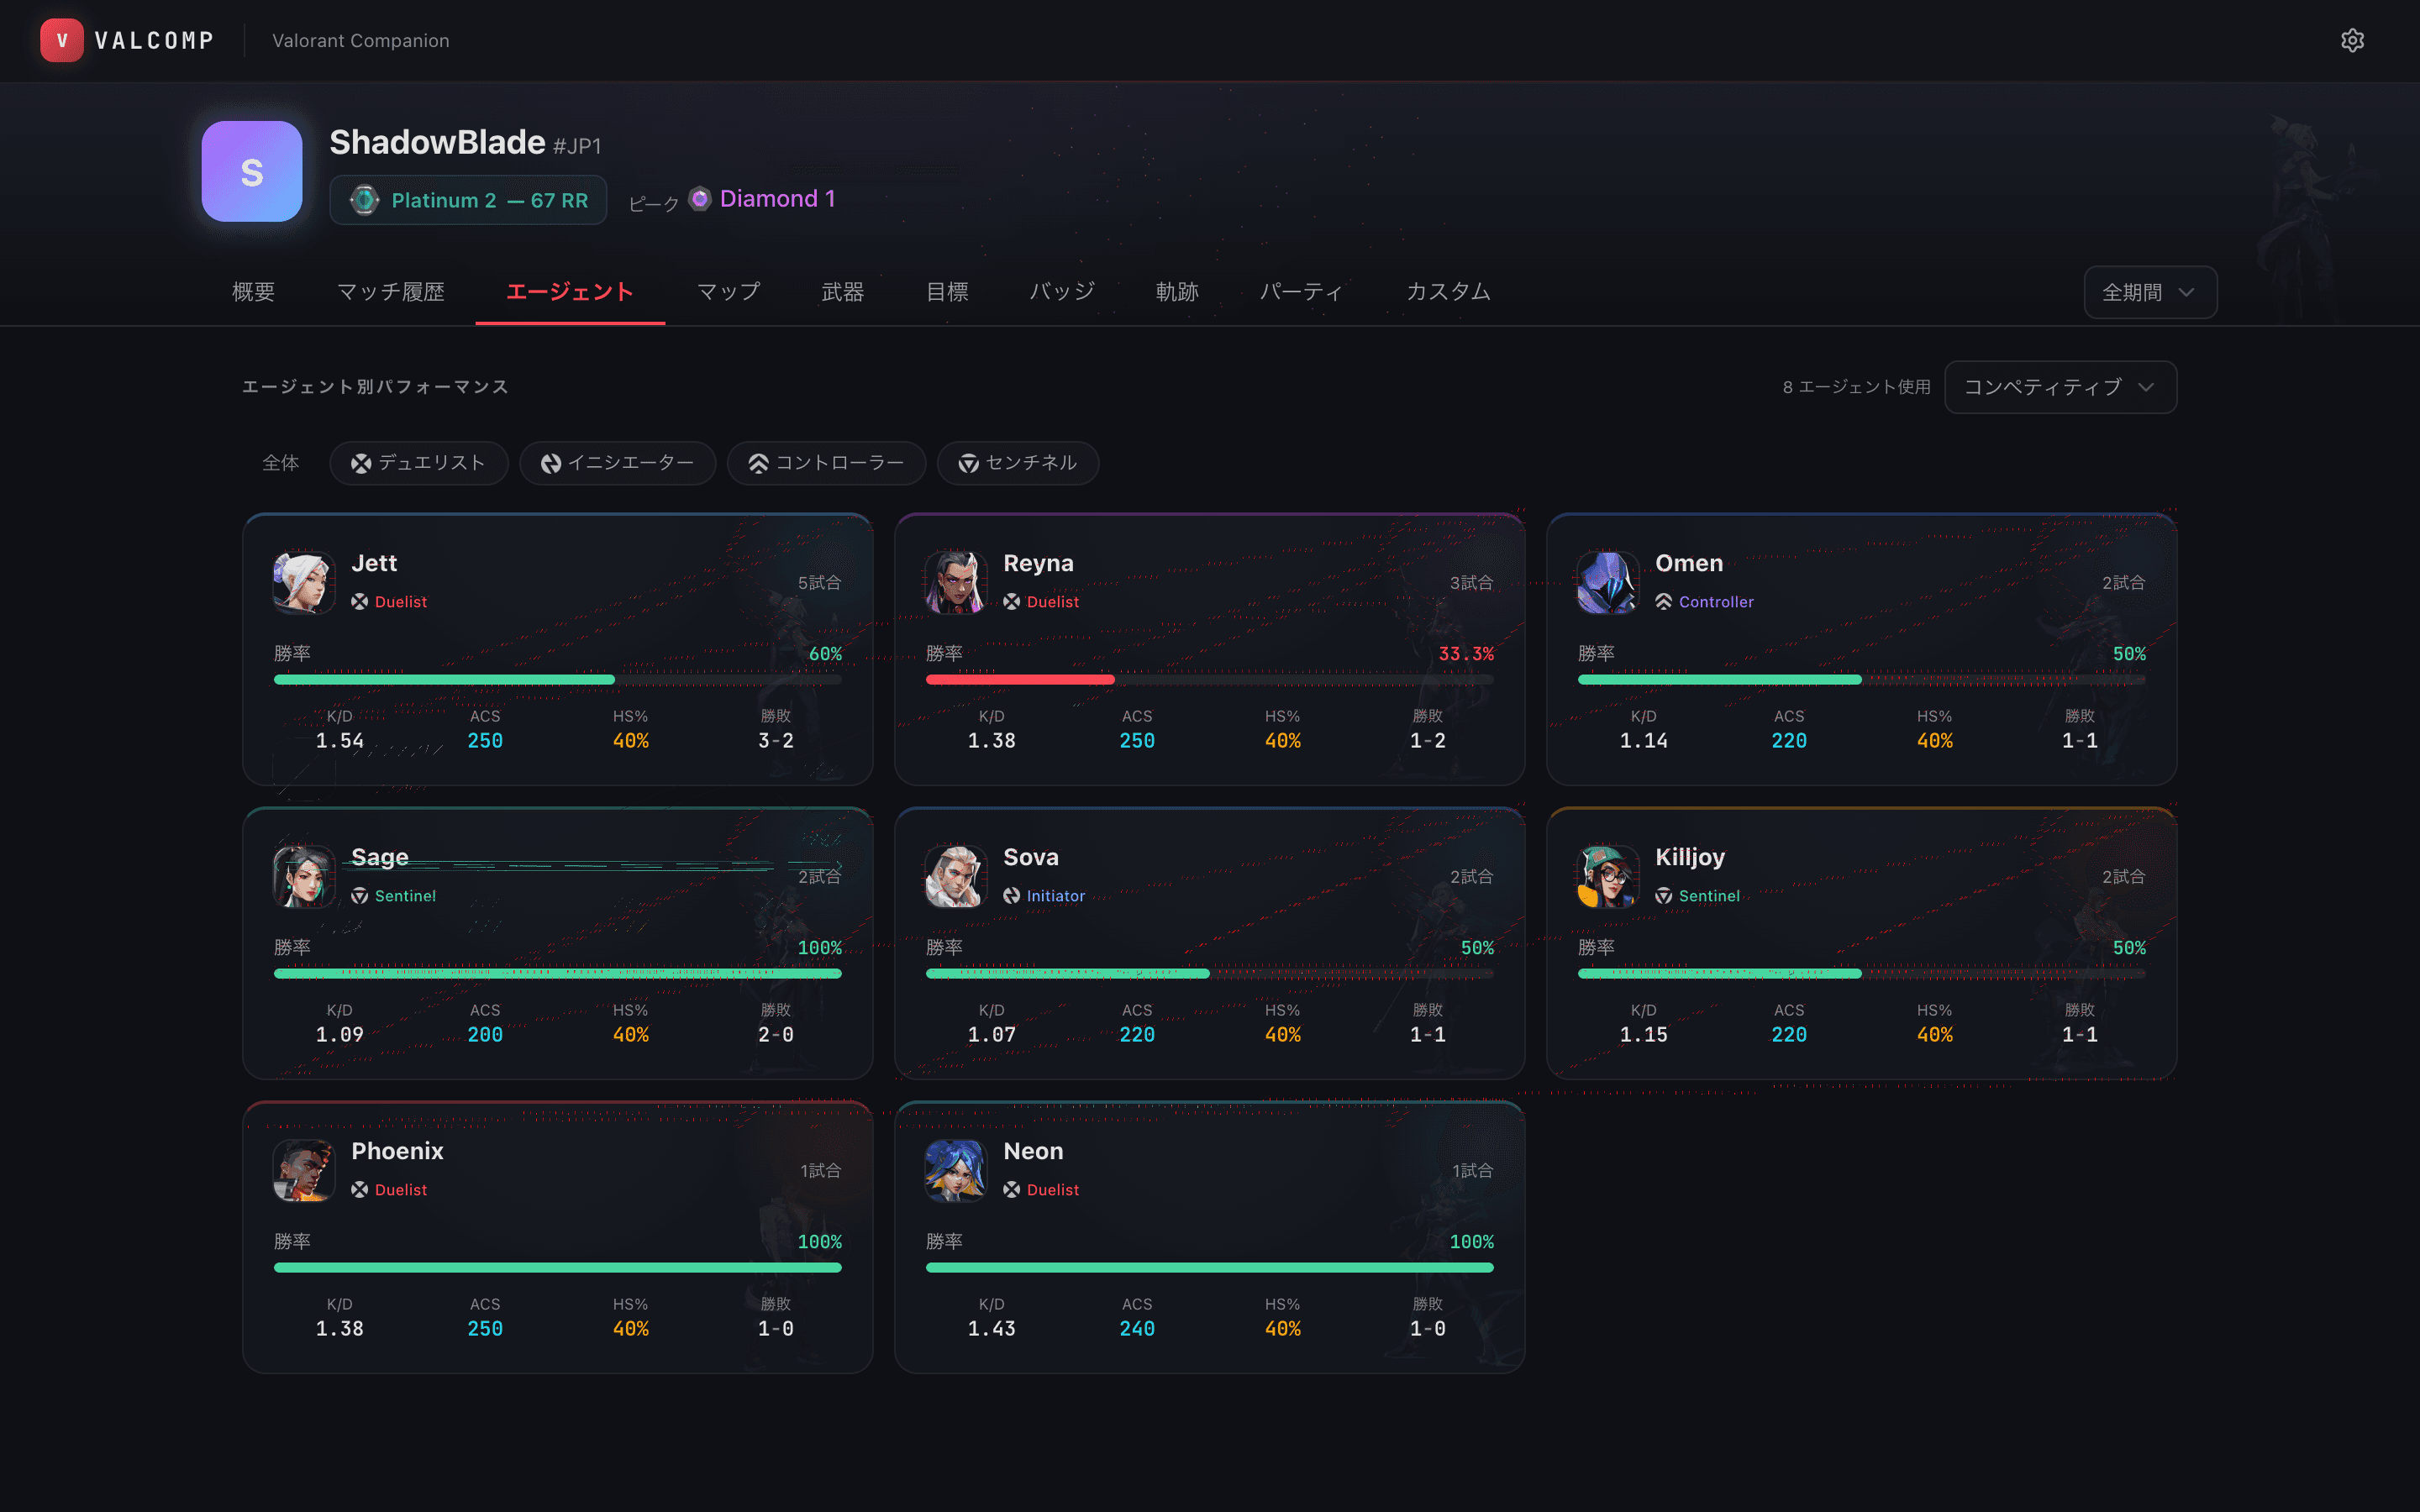Click the Valorant Companion subtitle
Image resolution: width=2420 pixels, height=1512 pixels.
coord(361,41)
